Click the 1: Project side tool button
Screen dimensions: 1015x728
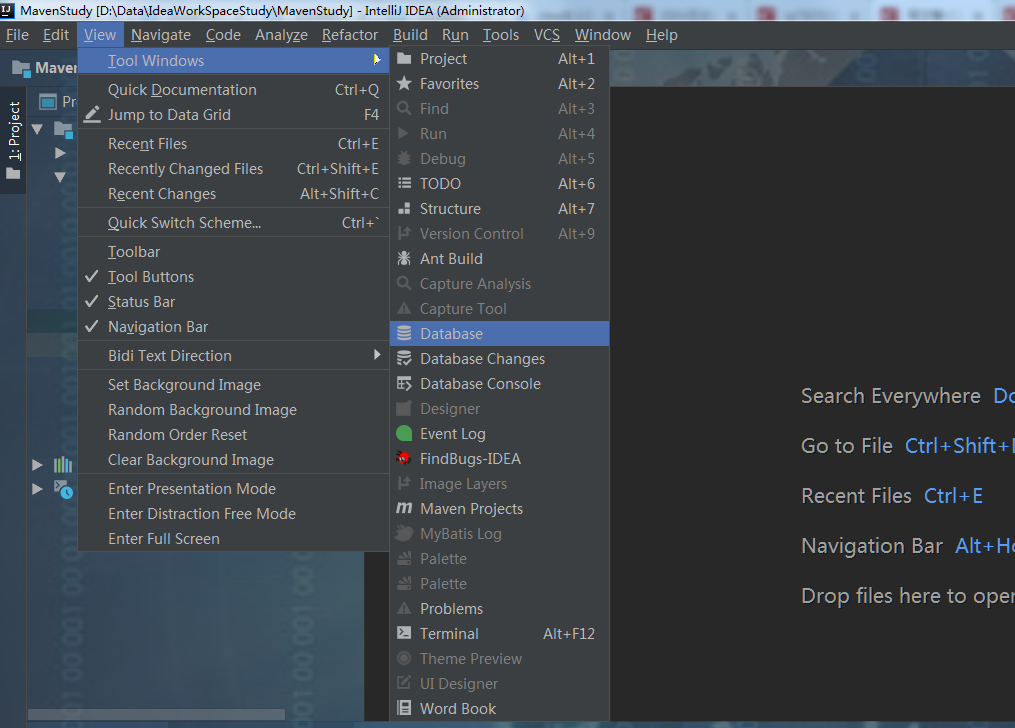pos(13,139)
